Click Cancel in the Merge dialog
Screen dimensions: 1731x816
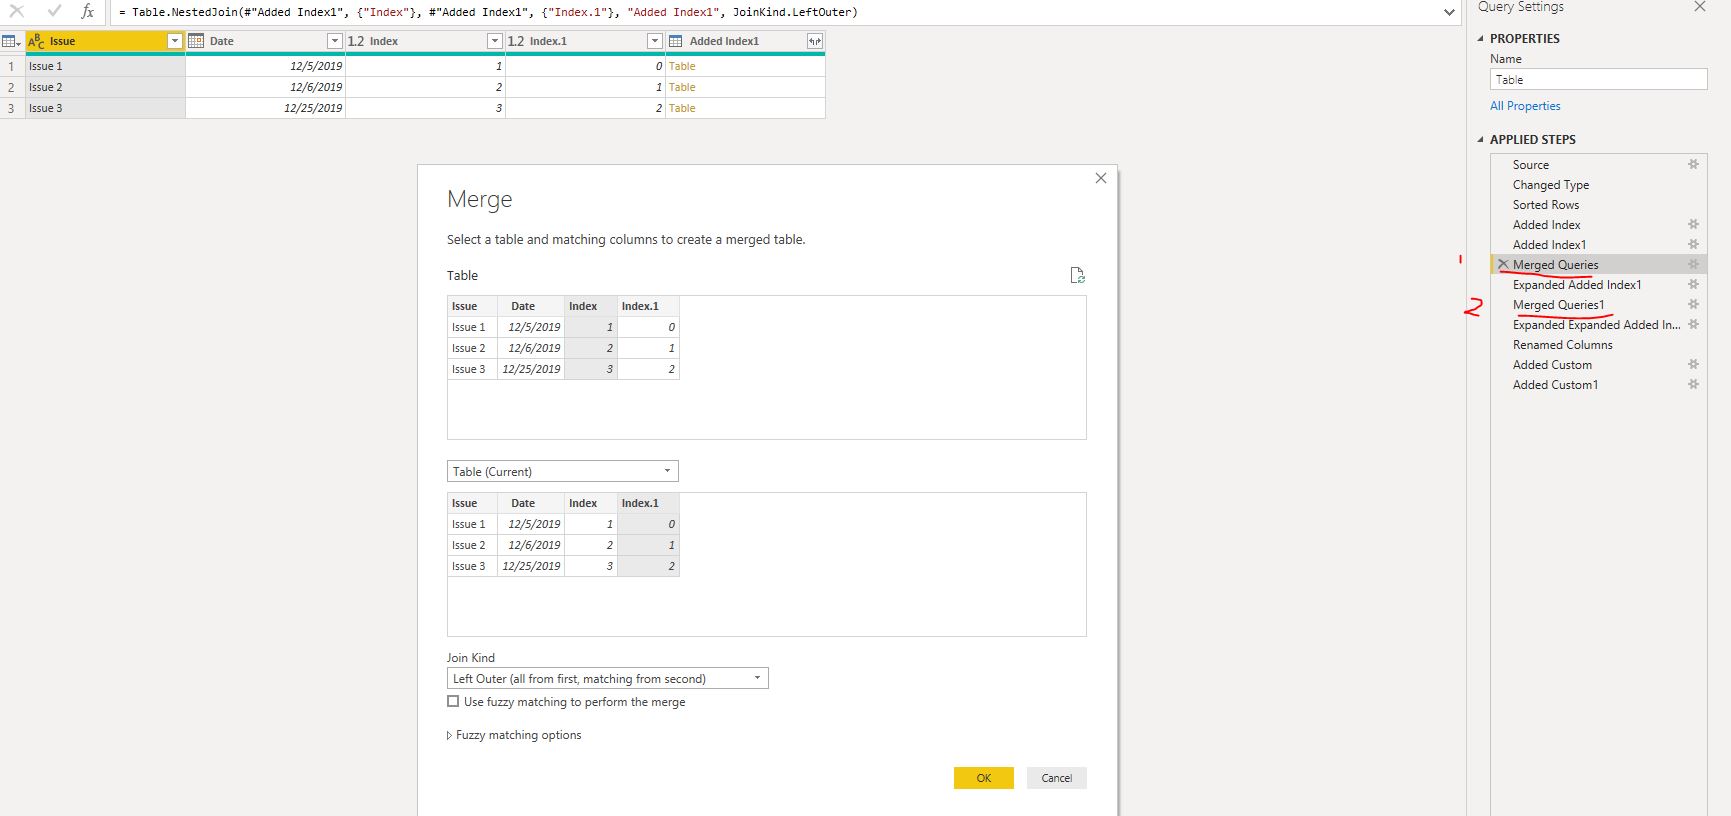(x=1056, y=778)
